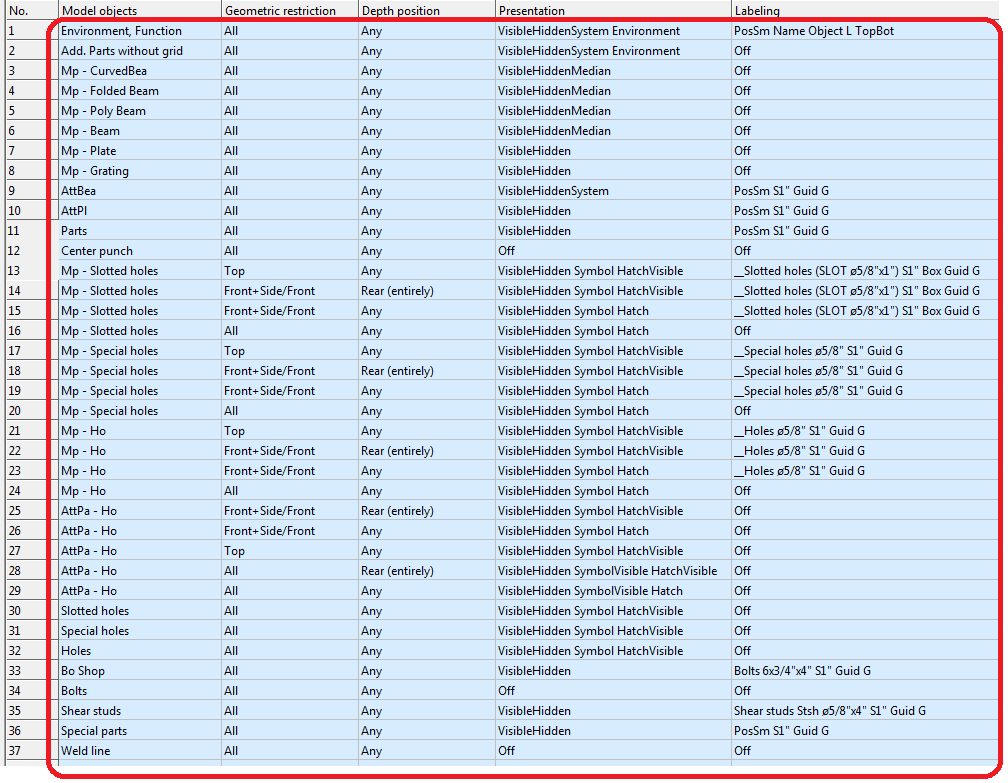This screenshot has height=783, width=1008.
Task: Select the Environment, Function cell
Action: click(x=140, y=31)
